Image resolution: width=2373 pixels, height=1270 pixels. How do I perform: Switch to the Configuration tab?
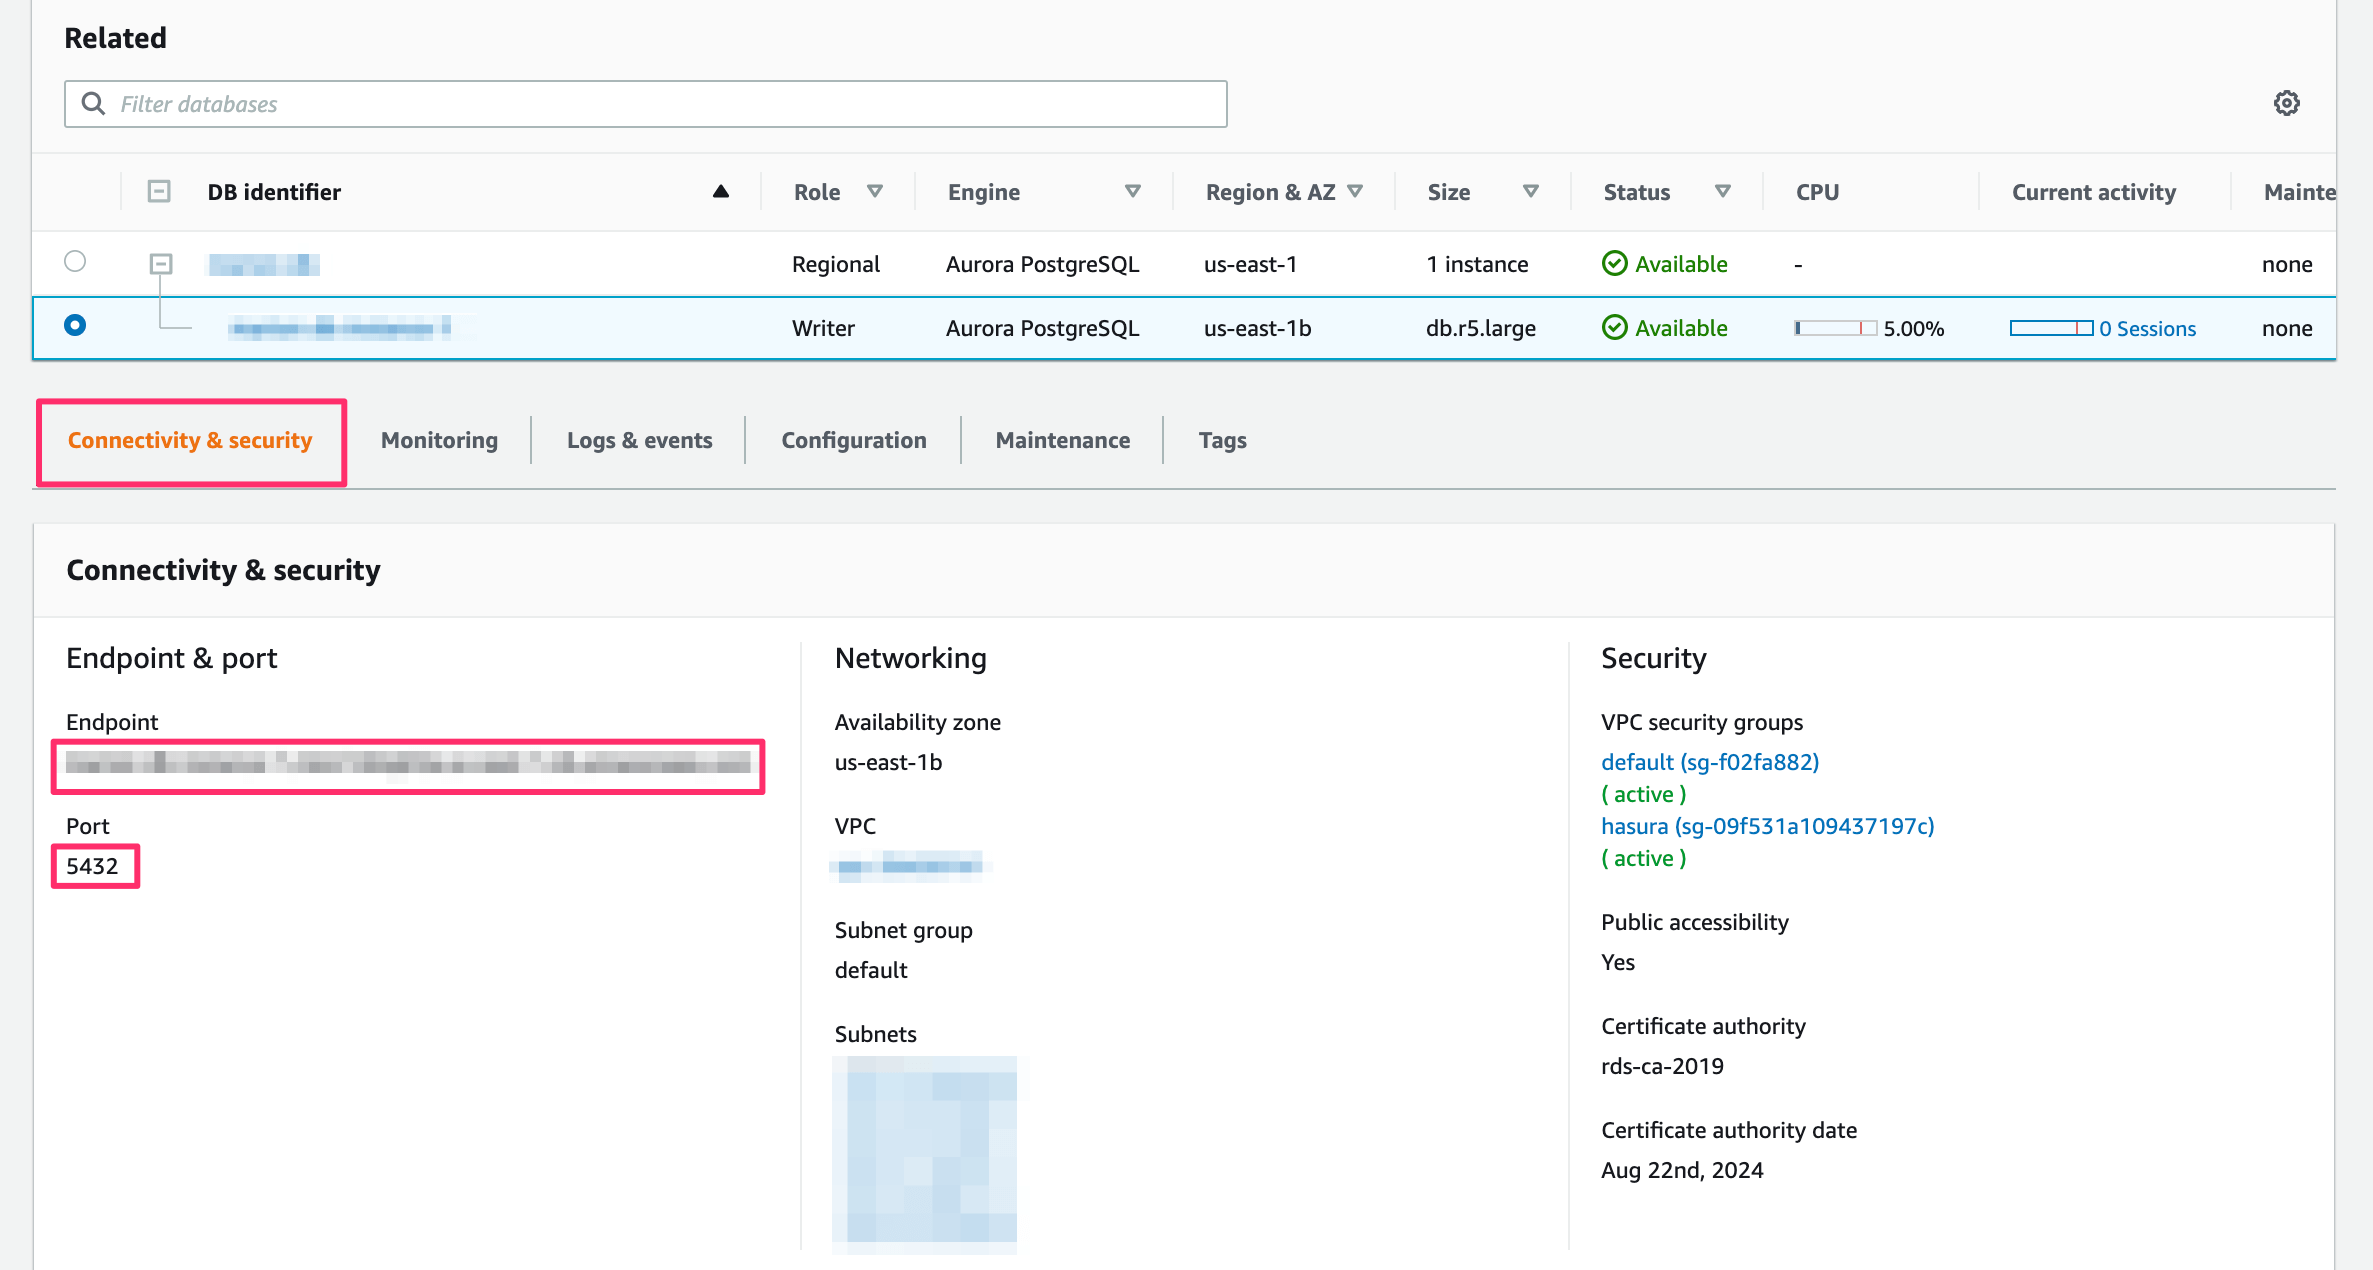(x=854, y=440)
